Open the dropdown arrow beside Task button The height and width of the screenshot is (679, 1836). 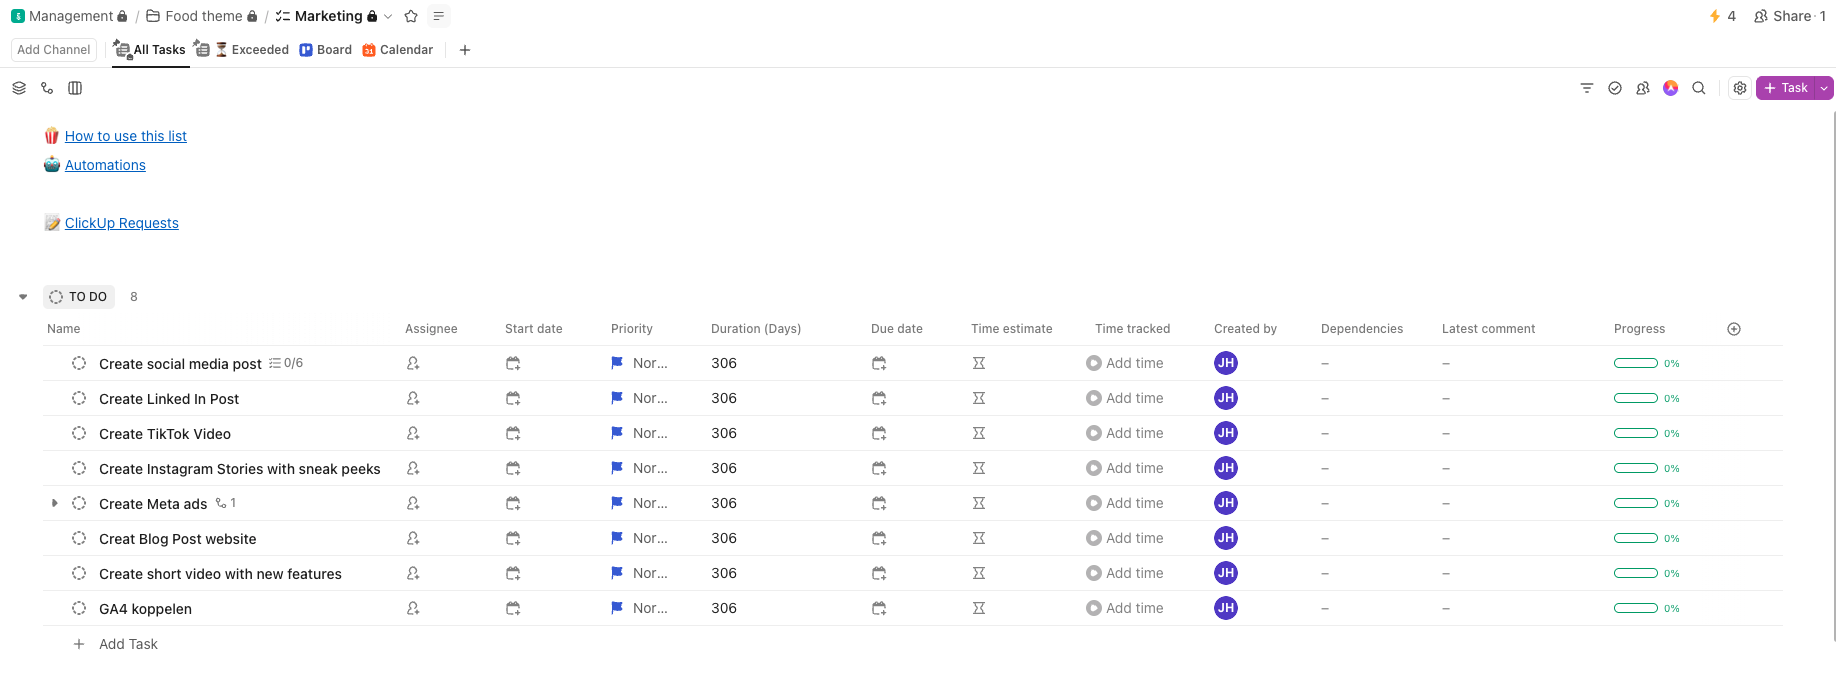[1824, 88]
